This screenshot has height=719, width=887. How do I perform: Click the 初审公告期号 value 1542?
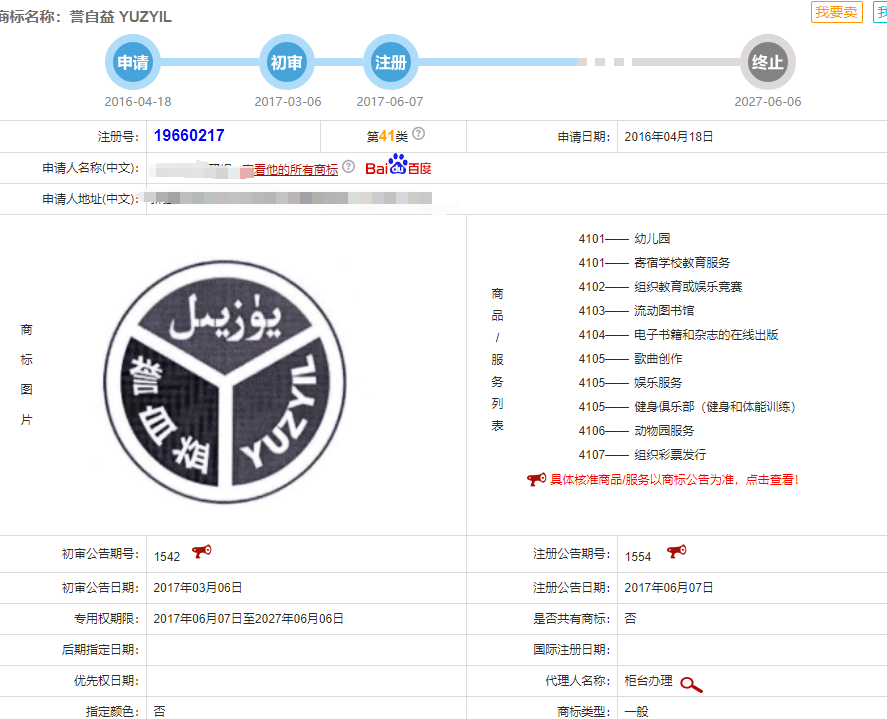click(167, 557)
